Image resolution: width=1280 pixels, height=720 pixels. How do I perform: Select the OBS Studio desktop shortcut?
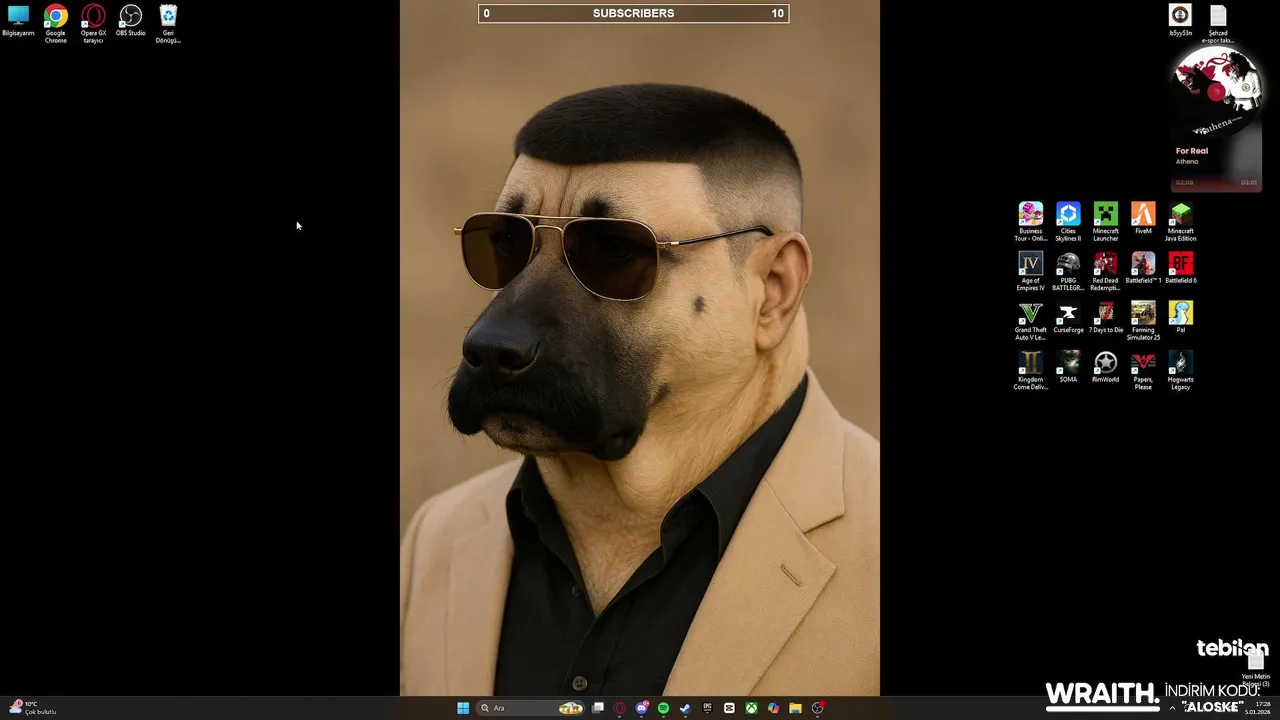click(130, 22)
